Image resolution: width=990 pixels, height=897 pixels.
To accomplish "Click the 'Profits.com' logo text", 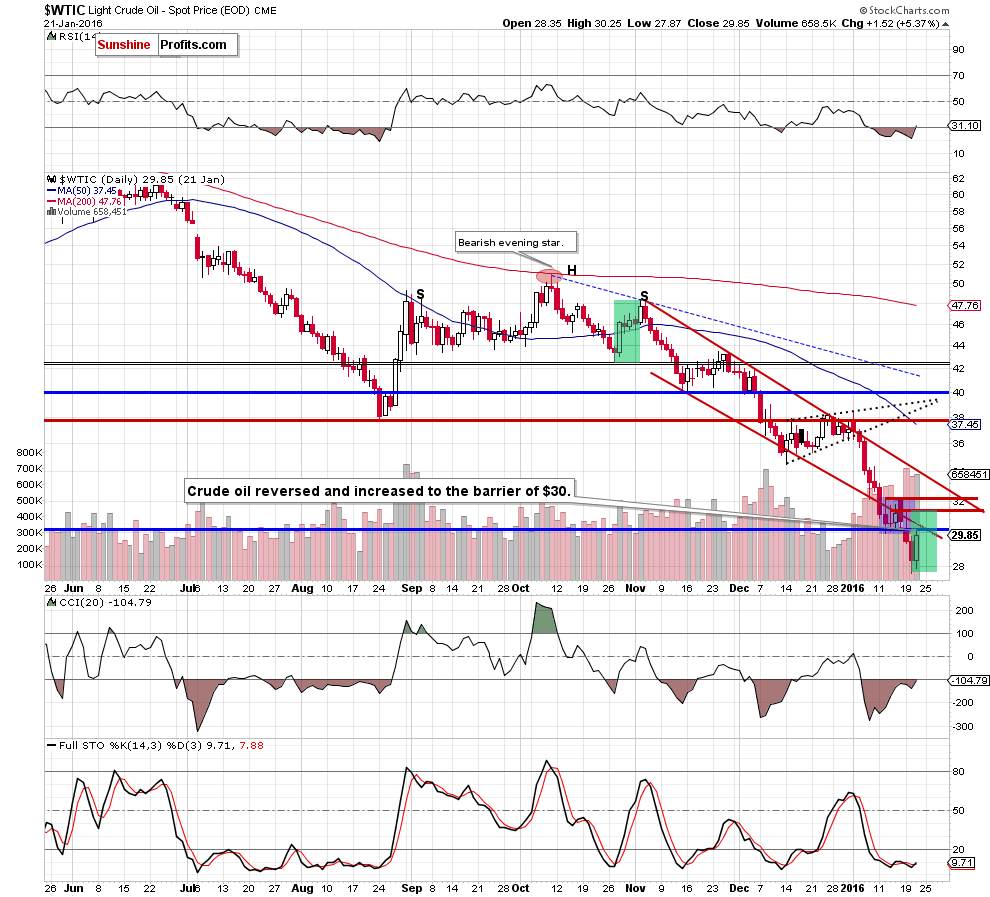I will coord(193,45).
